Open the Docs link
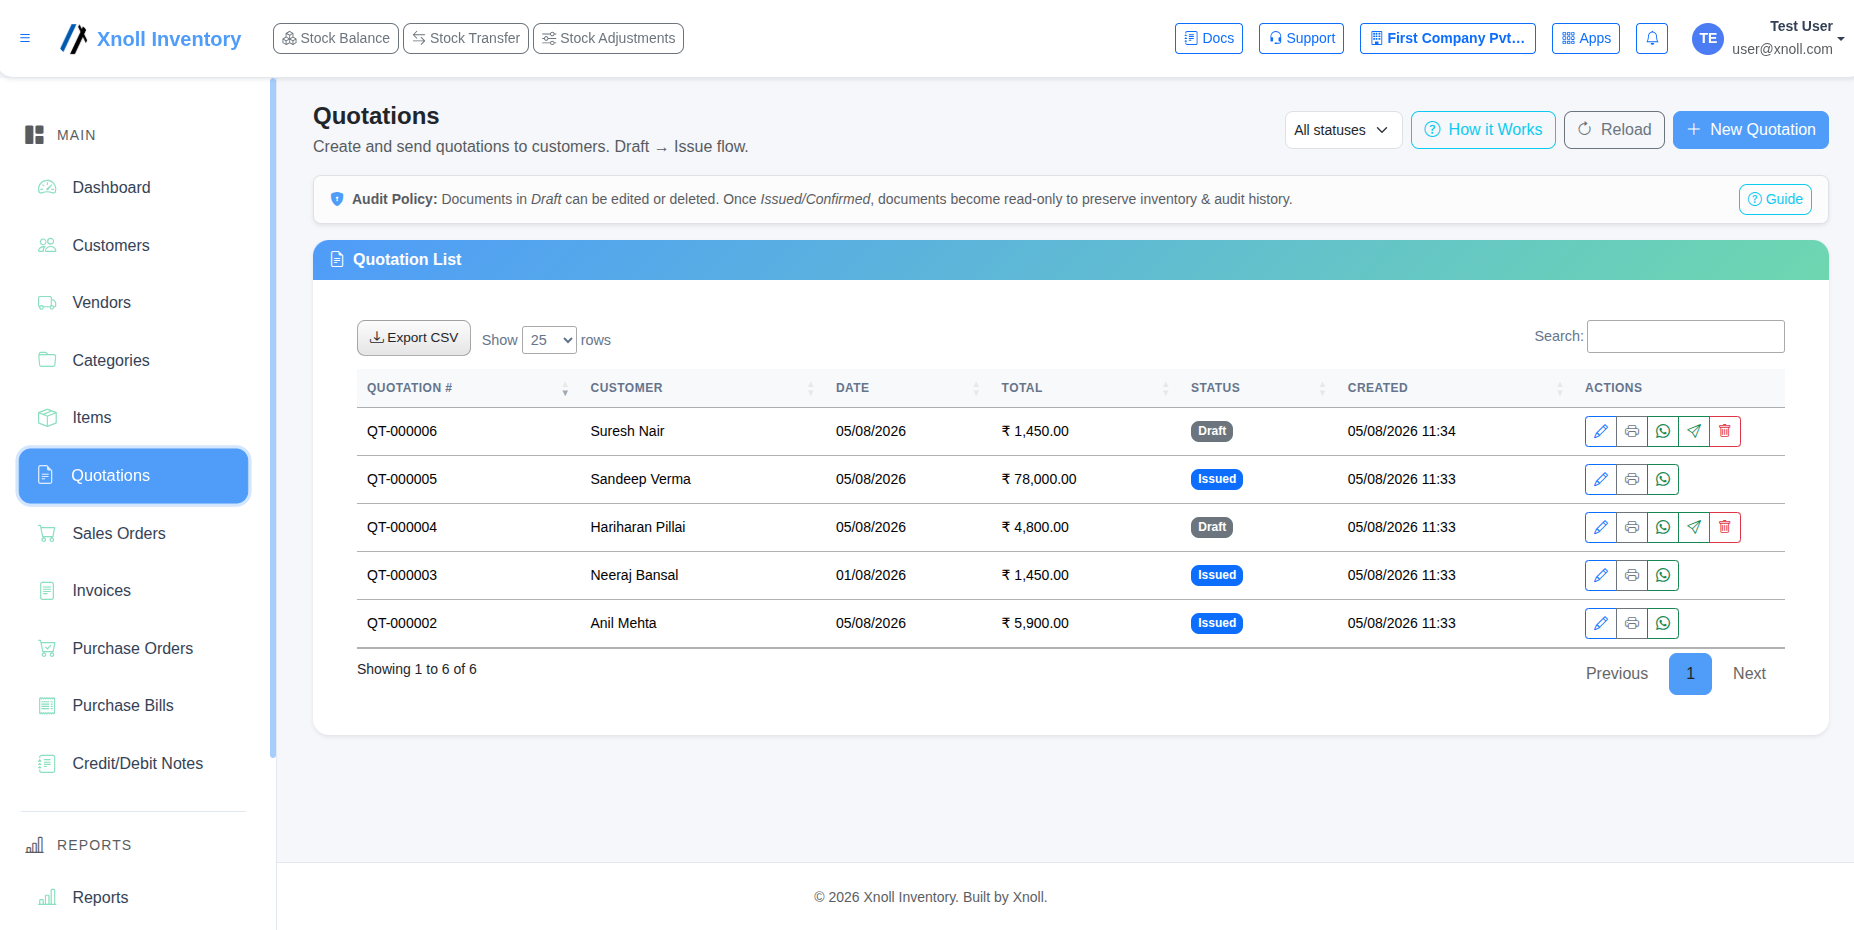 coord(1209,38)
